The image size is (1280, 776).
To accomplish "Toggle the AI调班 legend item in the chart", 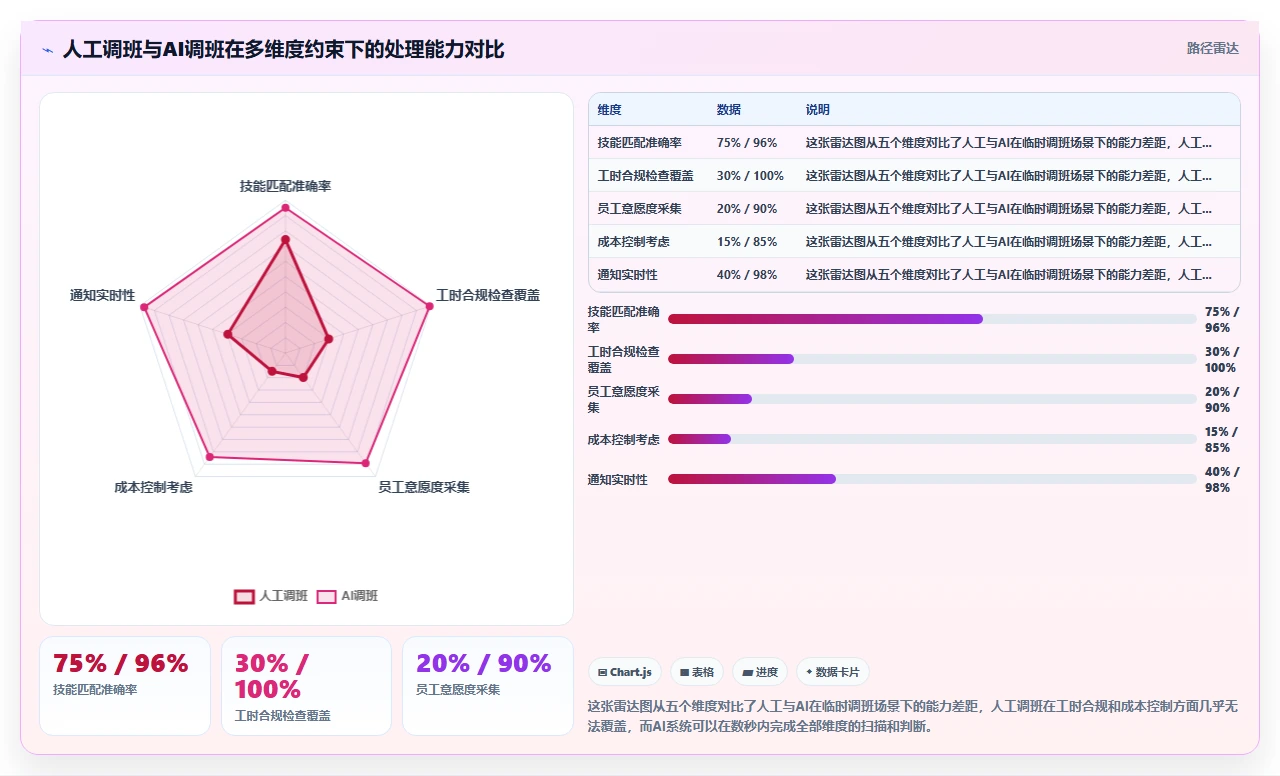I will (347, 596).
